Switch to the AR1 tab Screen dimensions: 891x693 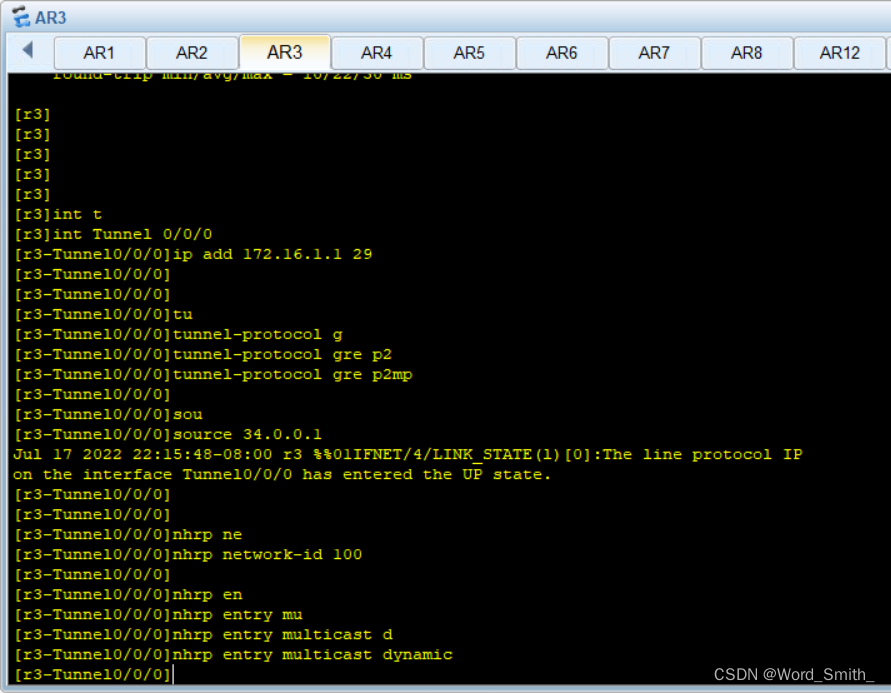[x=99, y=53]
